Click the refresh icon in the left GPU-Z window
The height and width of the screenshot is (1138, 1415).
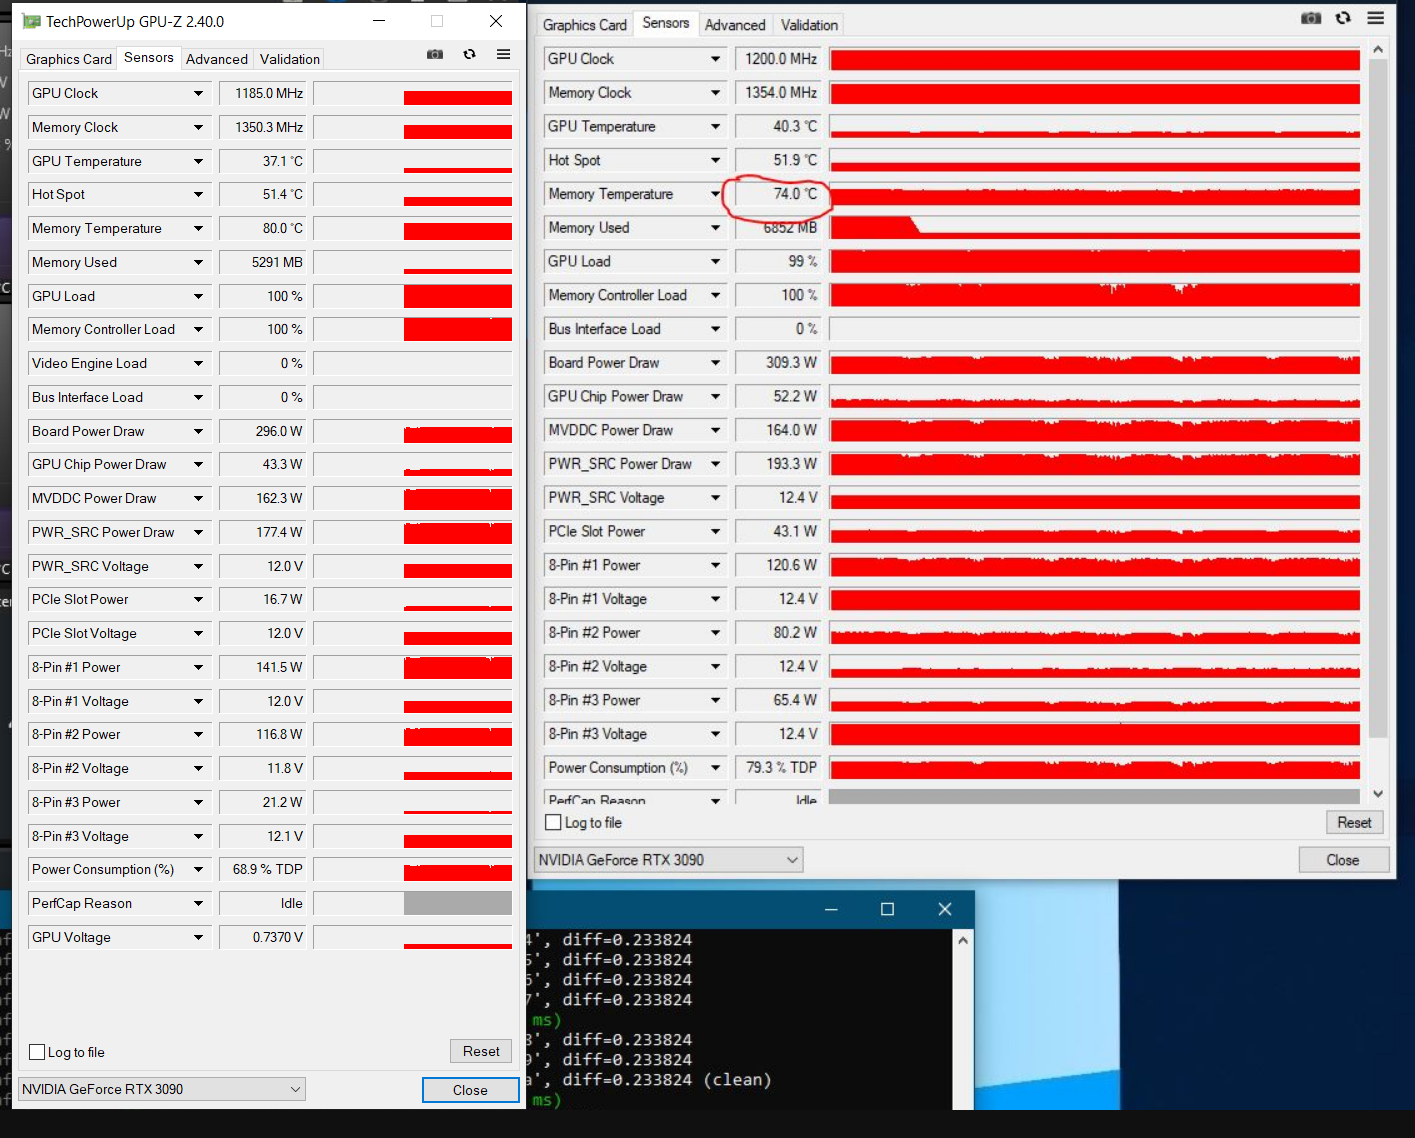click(x=469, y=54)
